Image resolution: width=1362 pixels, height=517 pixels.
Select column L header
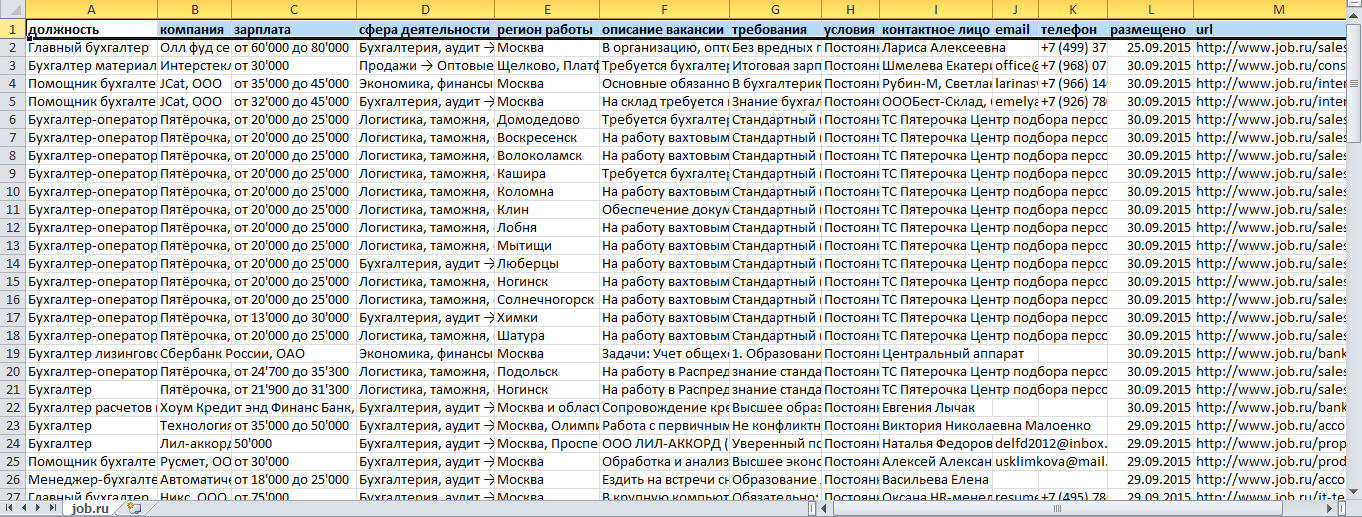click(x=1150, y=9)
